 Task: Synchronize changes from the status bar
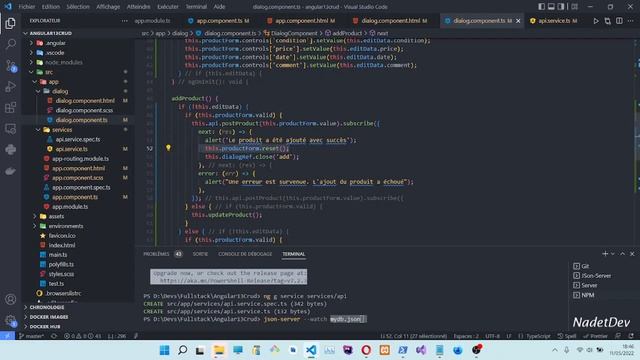[x=54, y=336]
